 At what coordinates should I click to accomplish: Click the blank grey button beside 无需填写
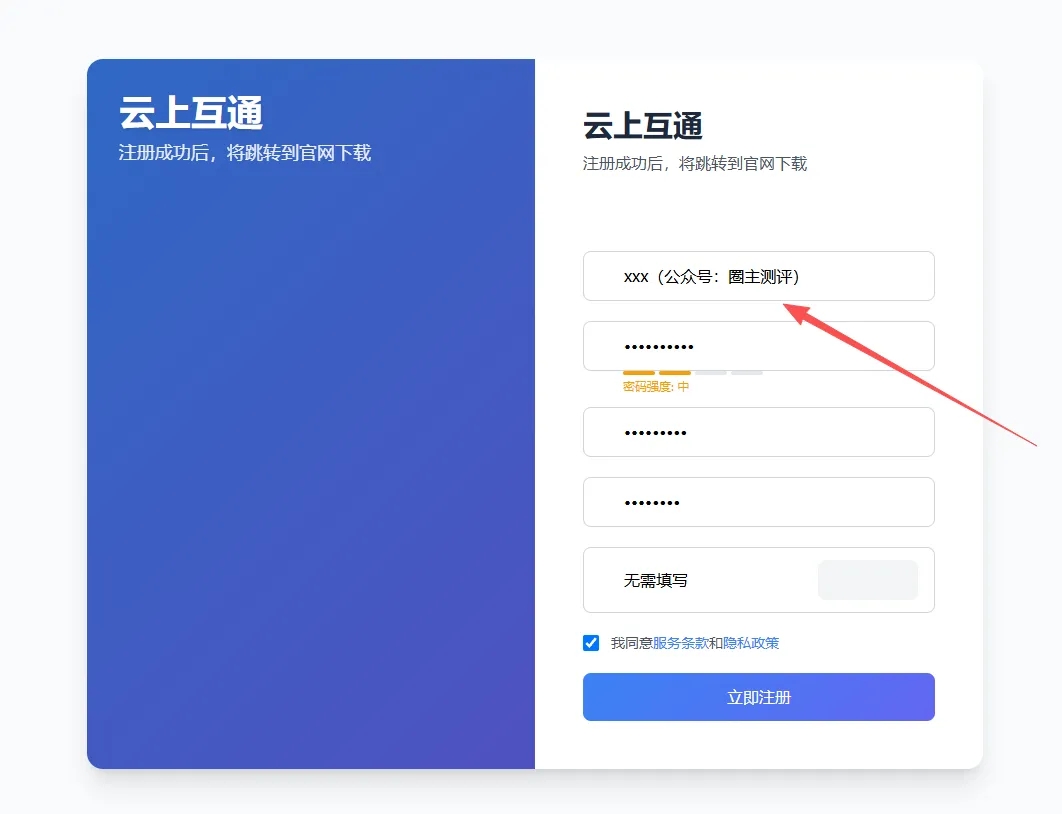tap(868, 580)
